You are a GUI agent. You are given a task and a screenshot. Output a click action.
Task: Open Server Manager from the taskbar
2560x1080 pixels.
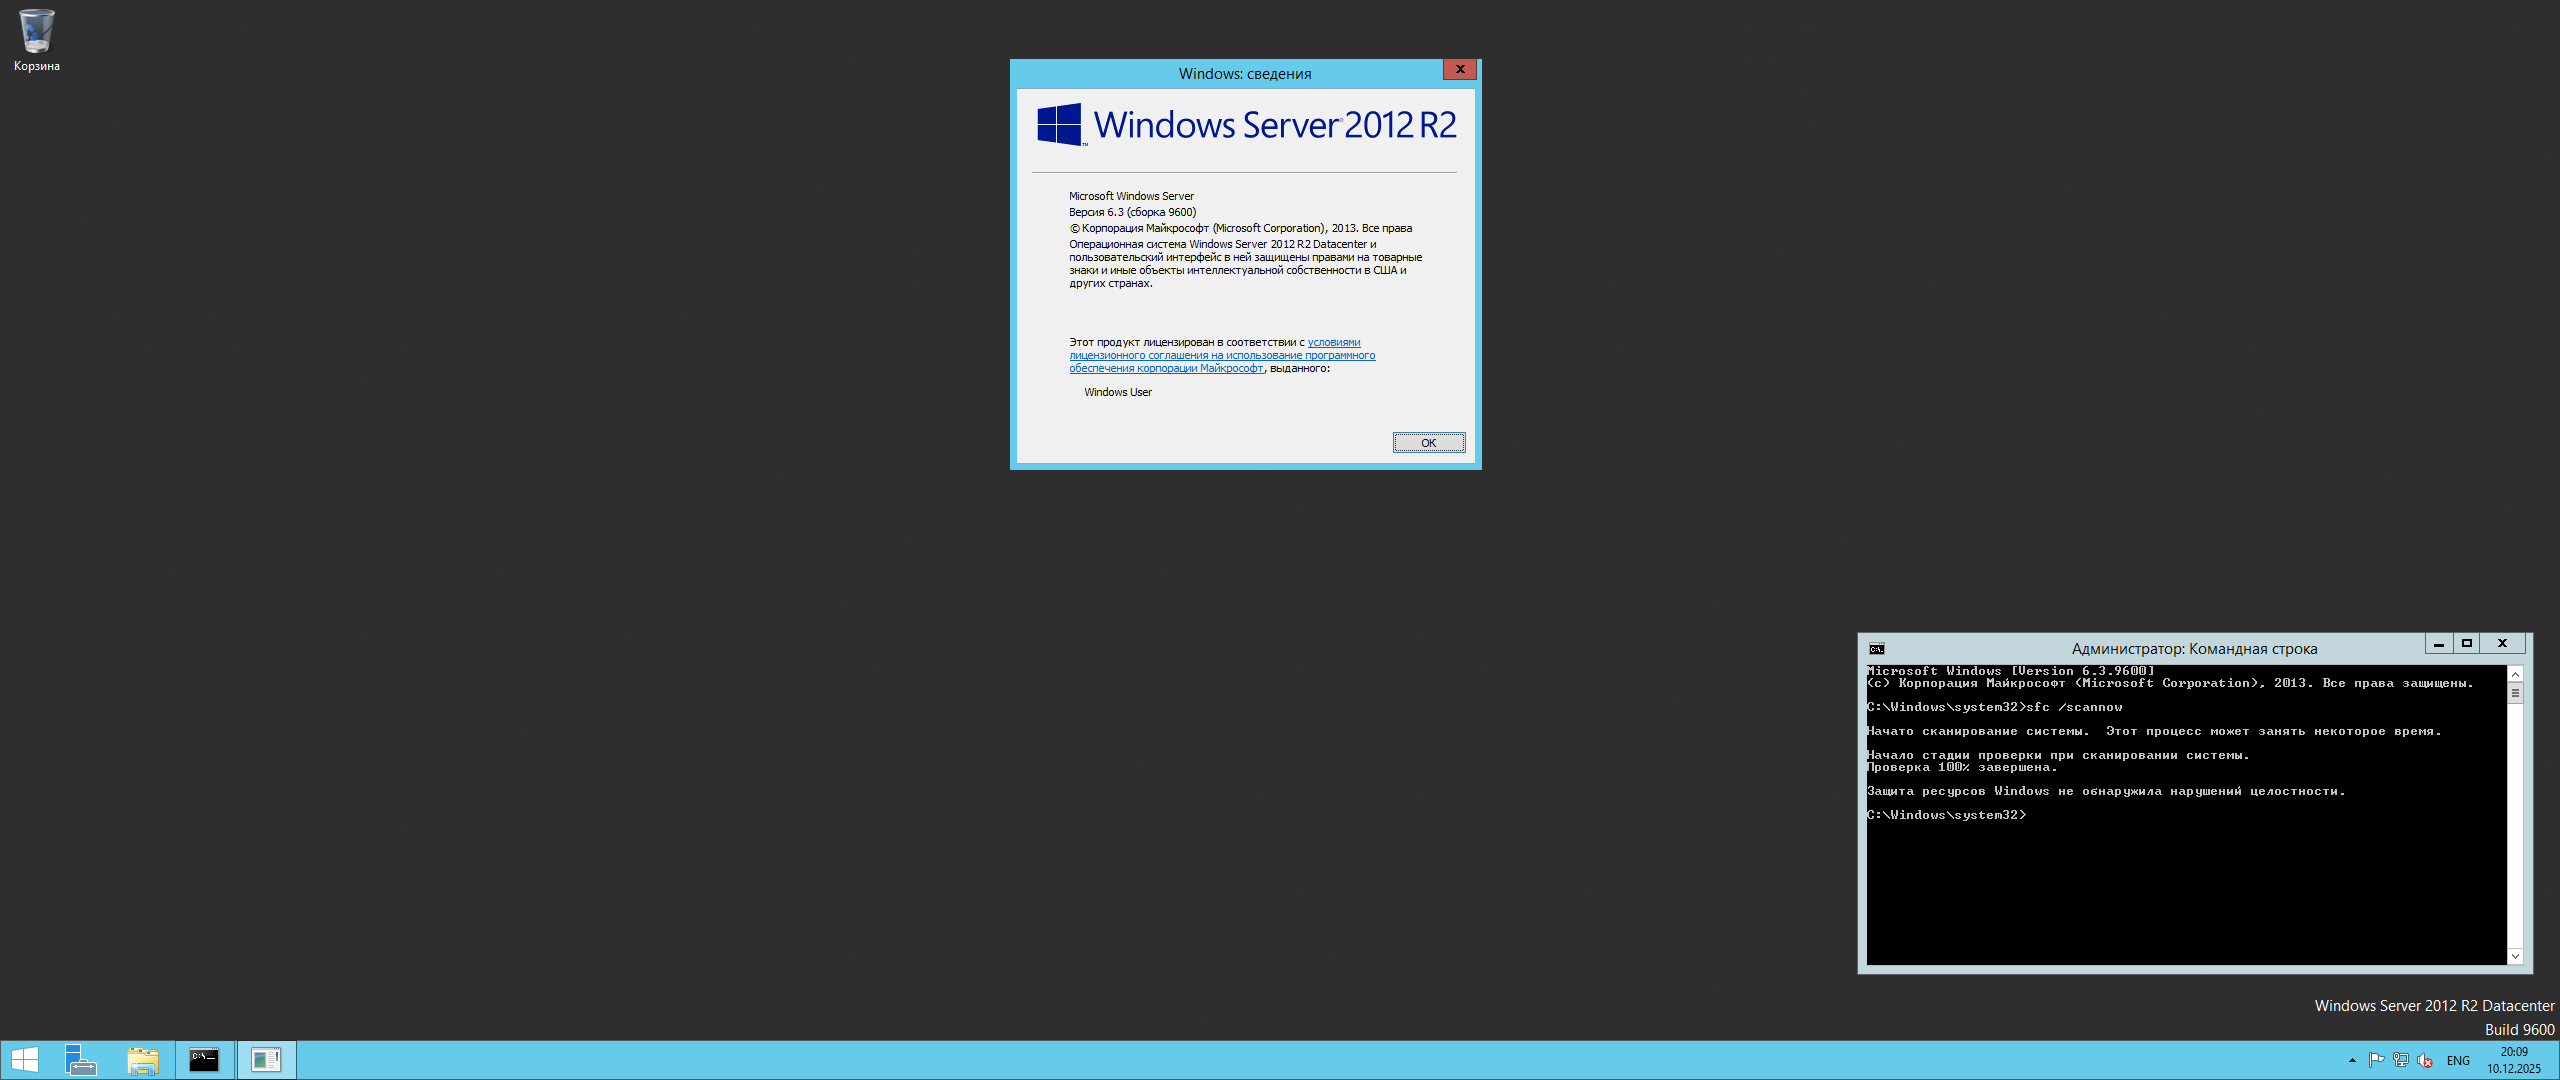(80, 1060)
